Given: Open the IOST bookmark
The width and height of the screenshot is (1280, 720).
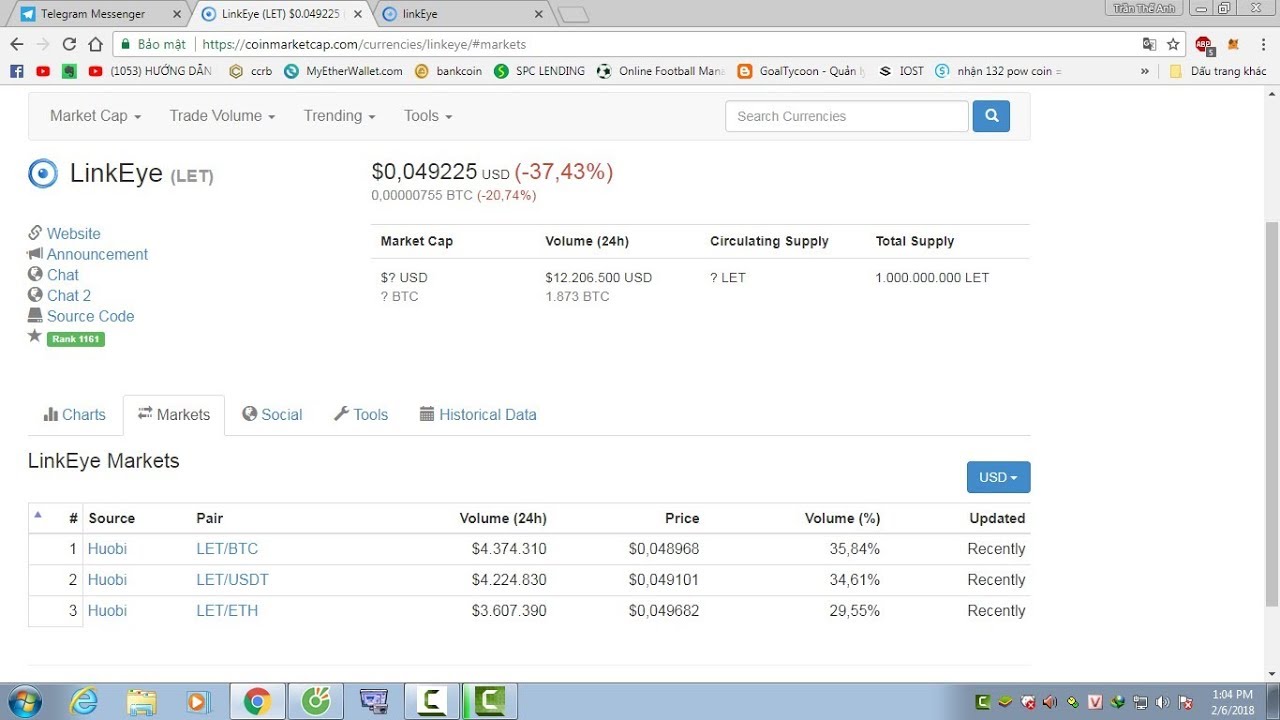Looking at the screenshot, I should tap(902, 71).
